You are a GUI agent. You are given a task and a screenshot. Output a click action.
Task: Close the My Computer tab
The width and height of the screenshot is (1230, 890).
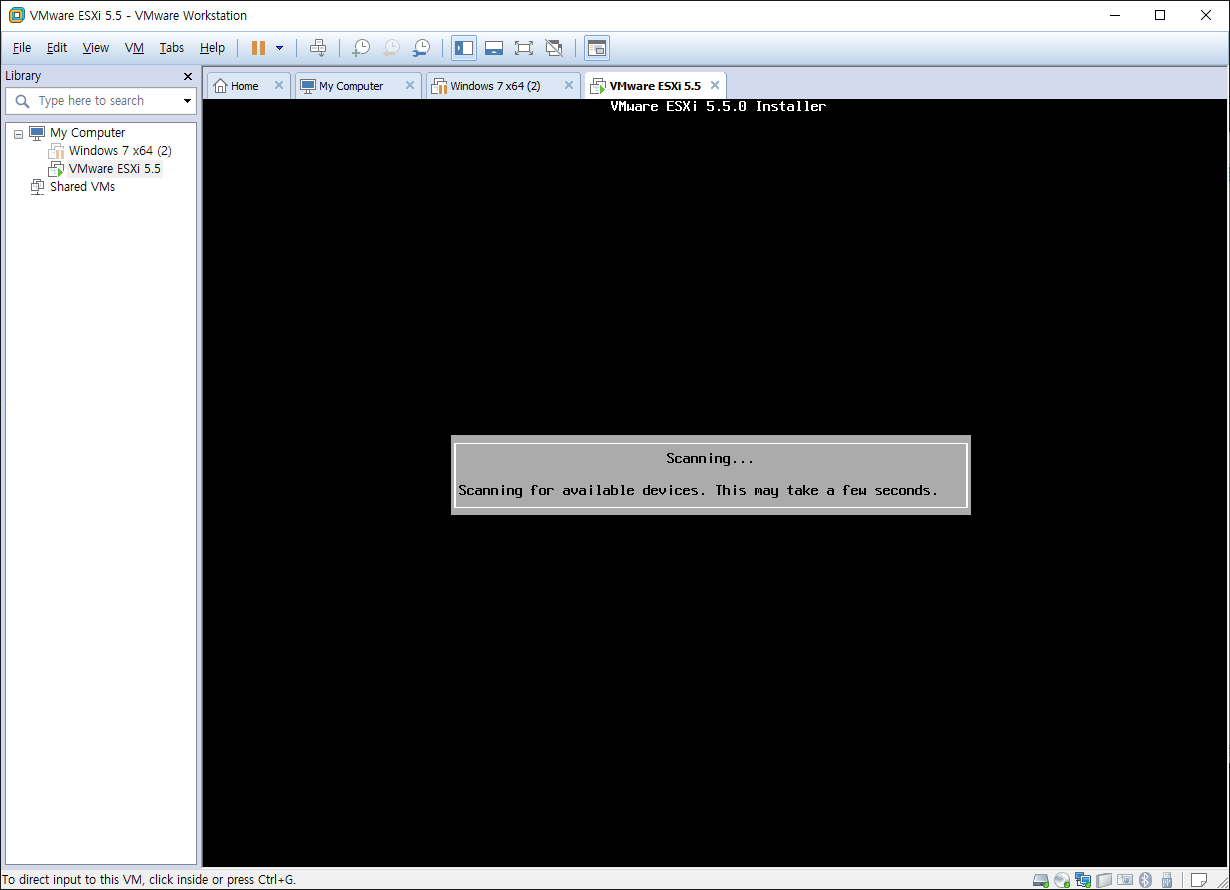tap(410, 86)
